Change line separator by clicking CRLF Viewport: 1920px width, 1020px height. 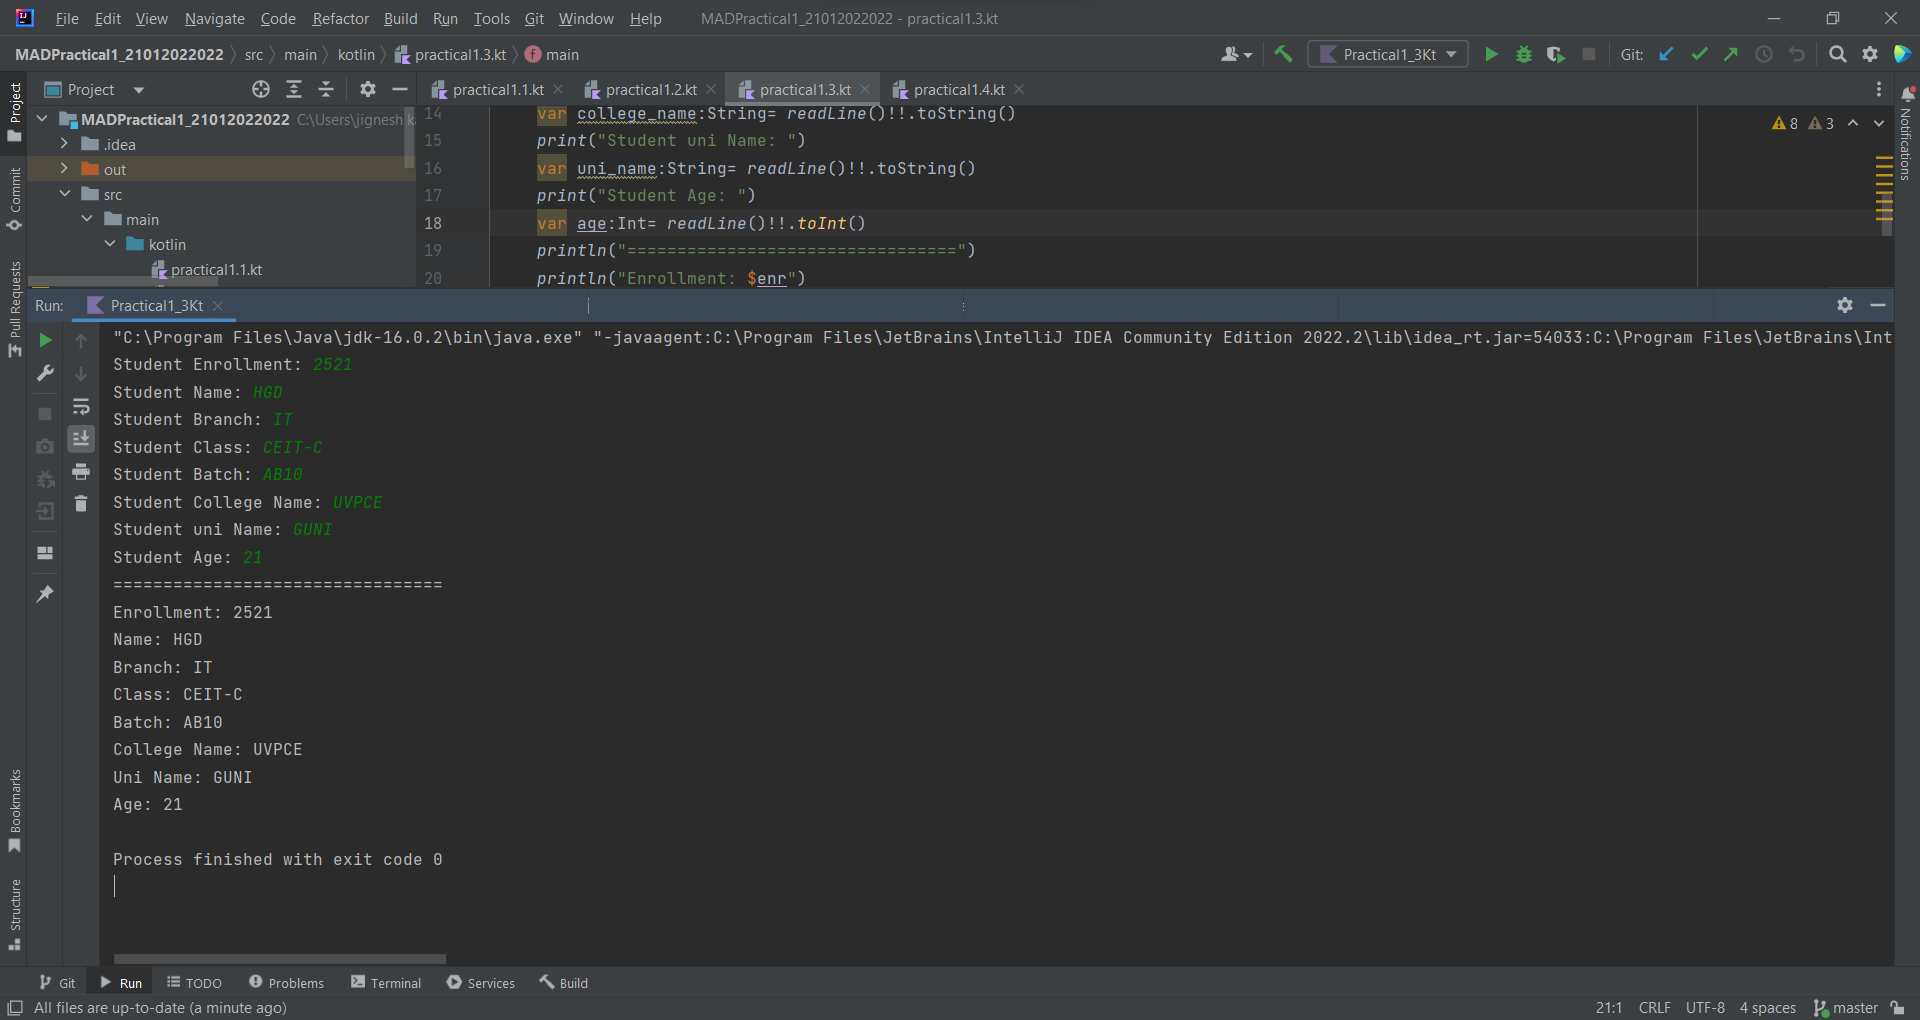click(1655, 1007)
